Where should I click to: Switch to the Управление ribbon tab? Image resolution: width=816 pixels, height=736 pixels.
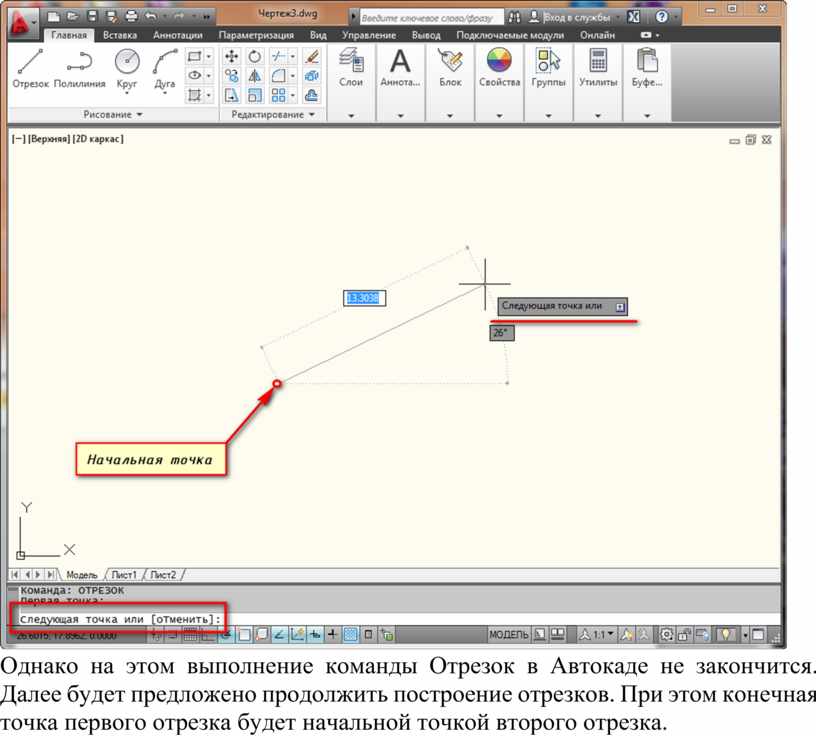[x=369, y=35]
